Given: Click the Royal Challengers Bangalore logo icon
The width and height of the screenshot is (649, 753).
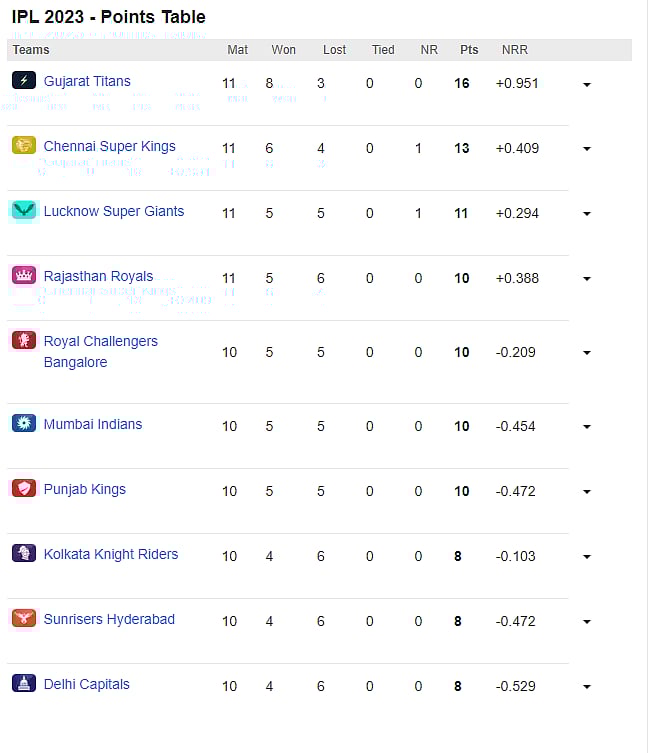Looking at the screenshot, I should click(24, 341).
